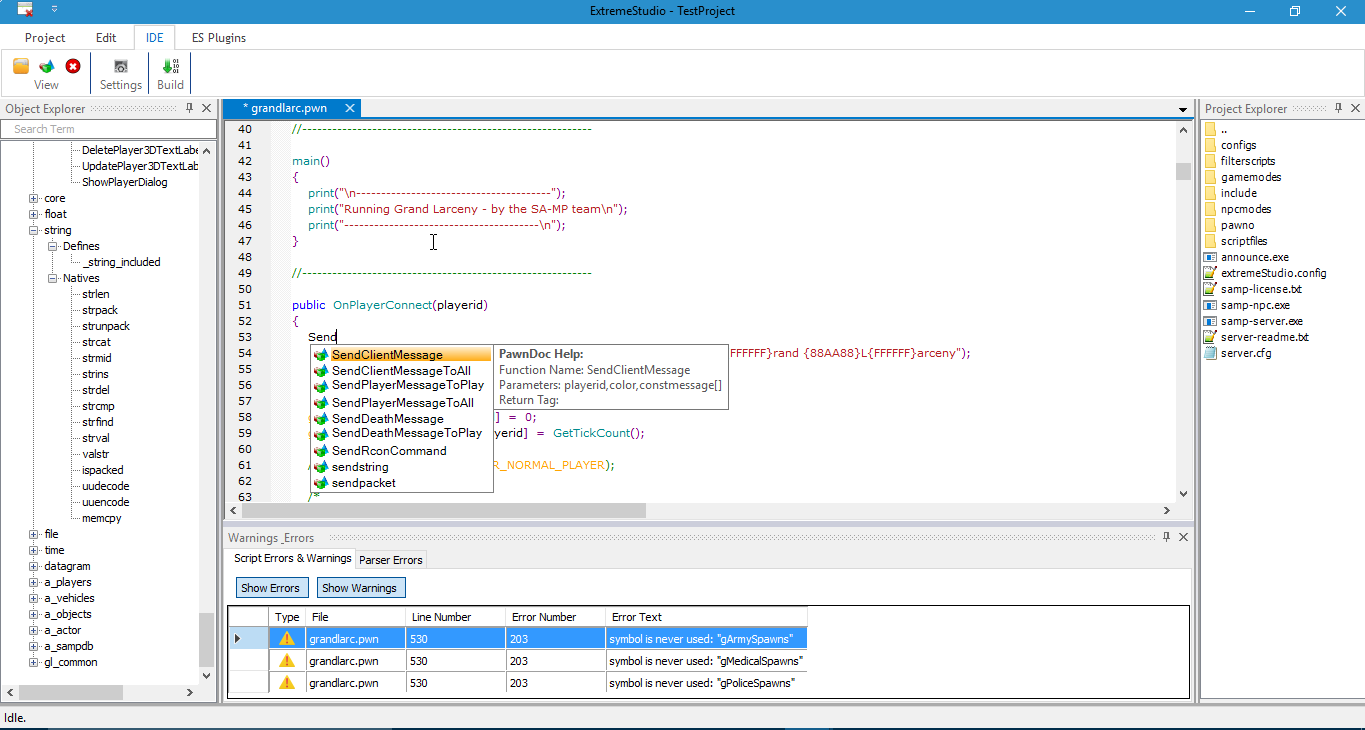Click the Search Term input field
The width and height of the screenshot is (1365, 730).
coord(108,129)
